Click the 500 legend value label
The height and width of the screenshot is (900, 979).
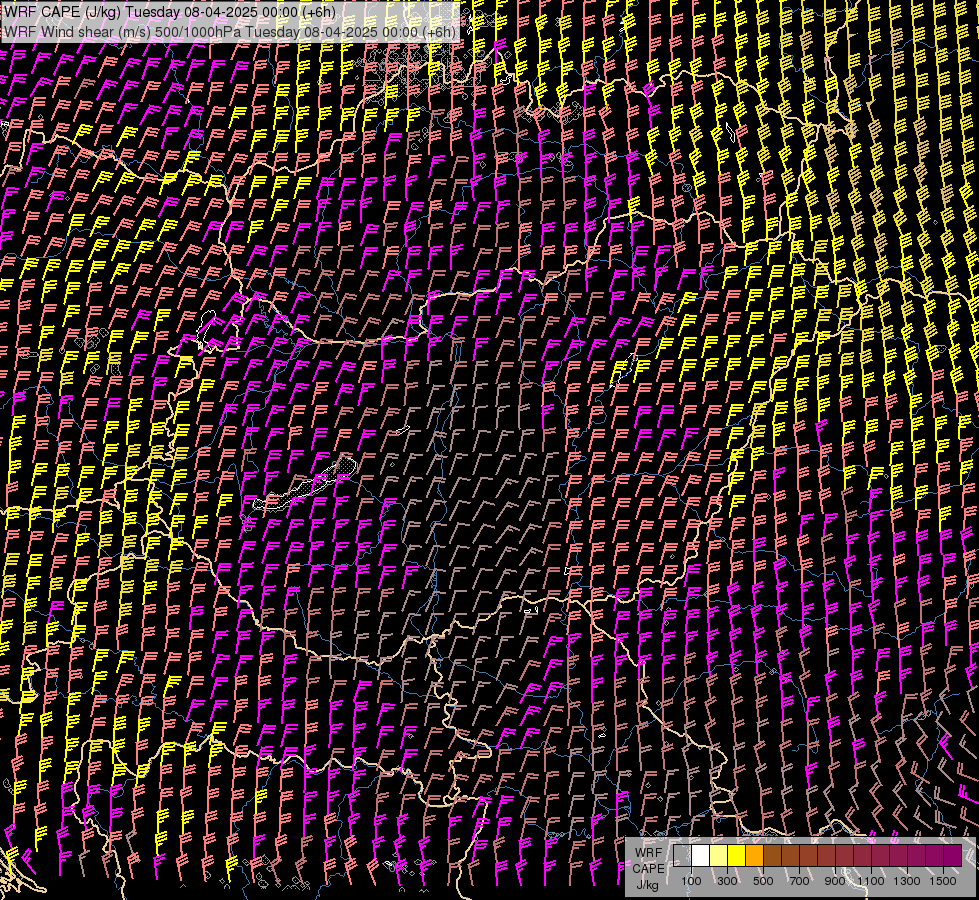(x=763, y=881)
